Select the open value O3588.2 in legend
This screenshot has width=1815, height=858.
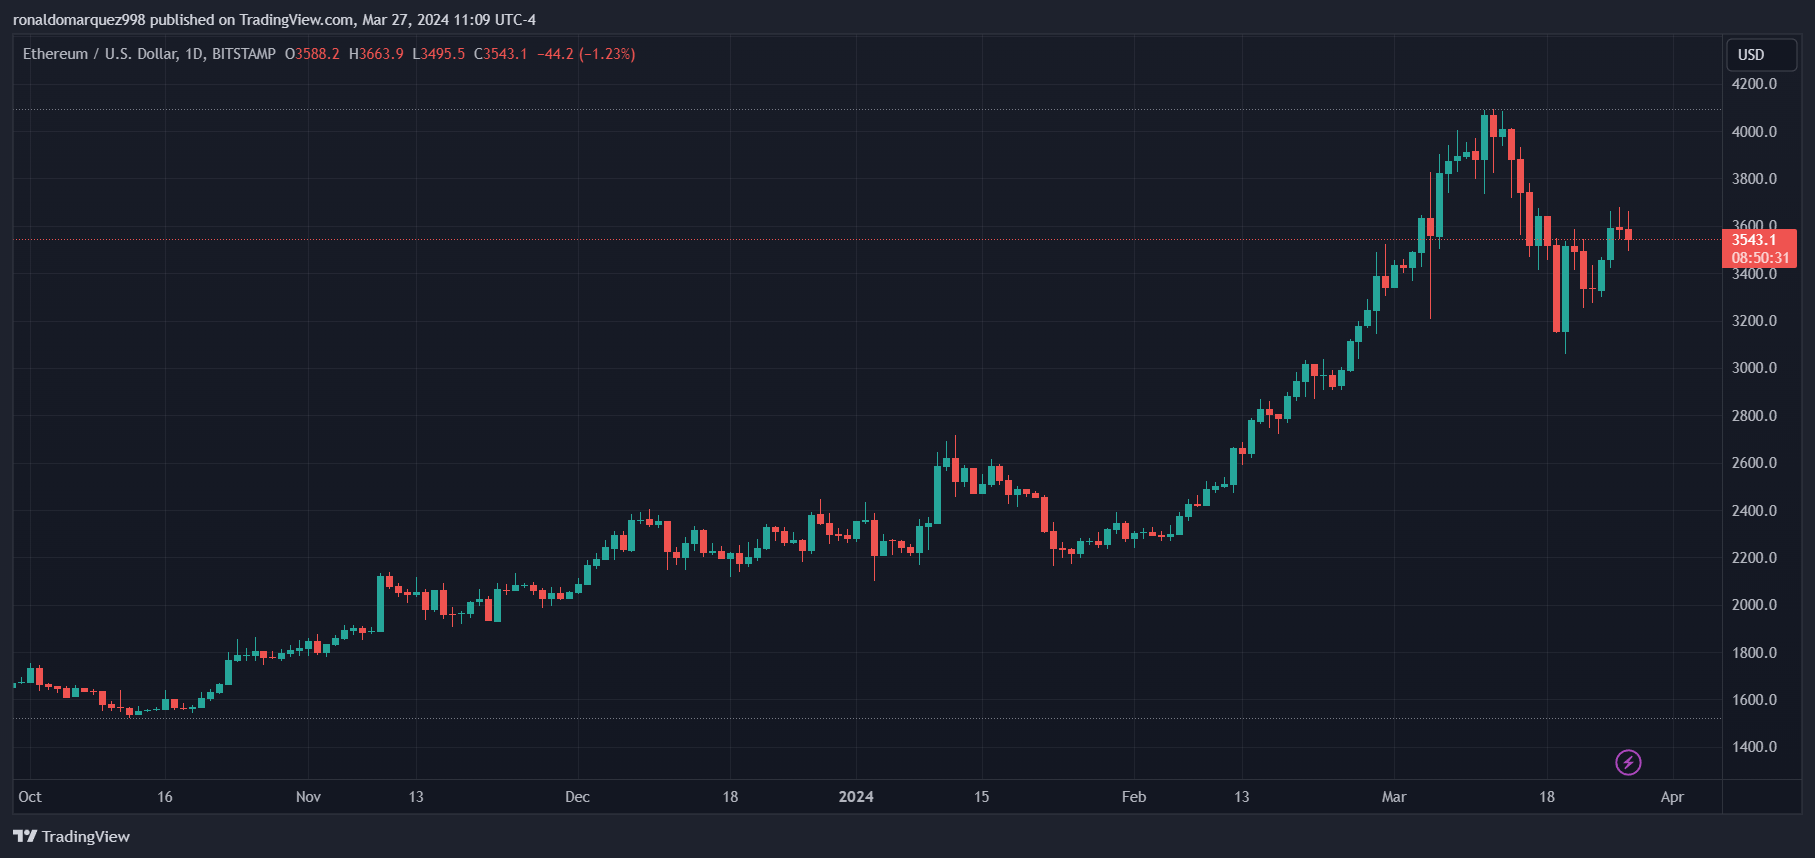(x=312, y=54)
